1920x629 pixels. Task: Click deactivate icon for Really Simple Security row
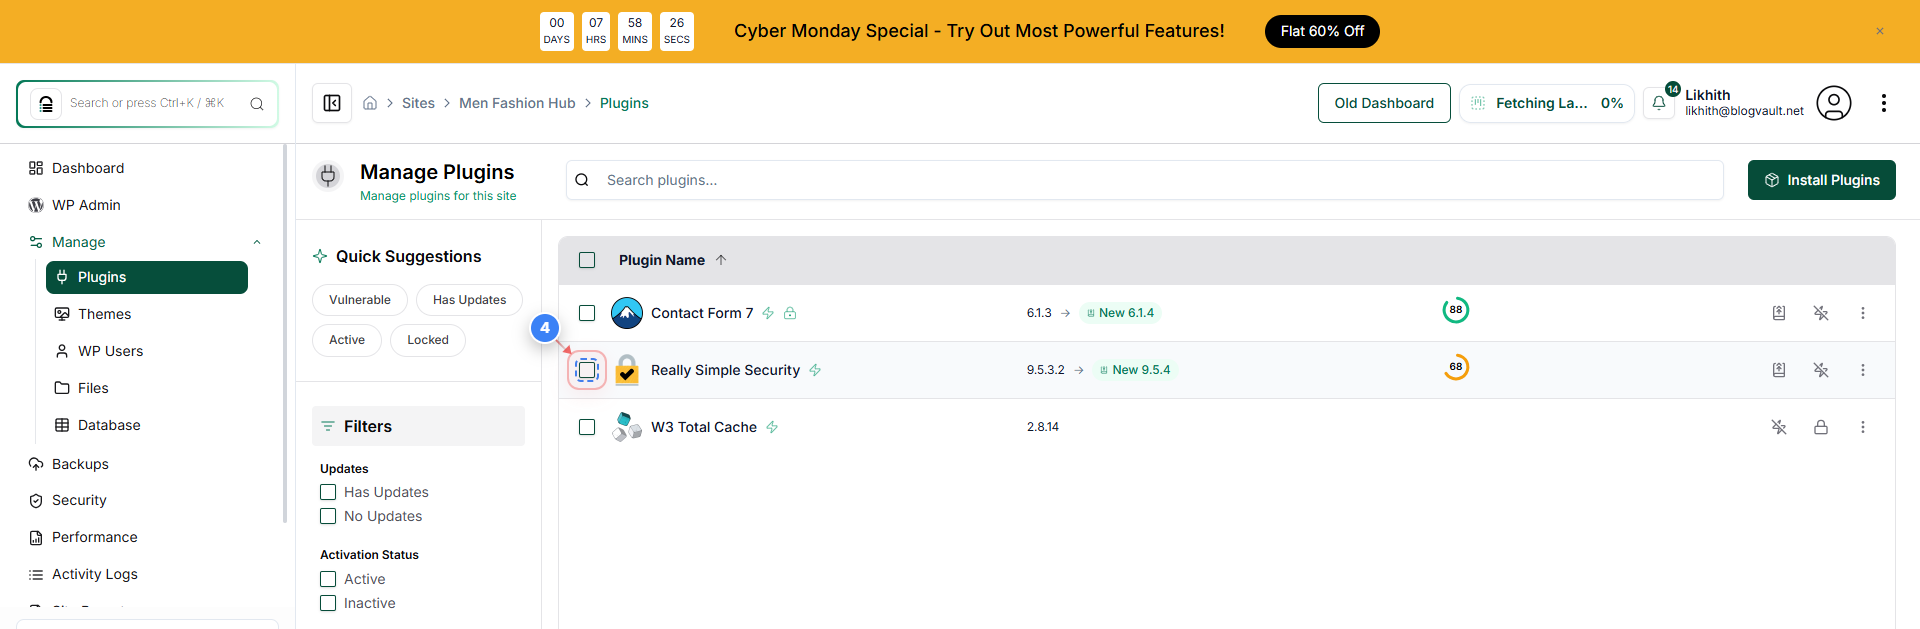click(1821, 370)
